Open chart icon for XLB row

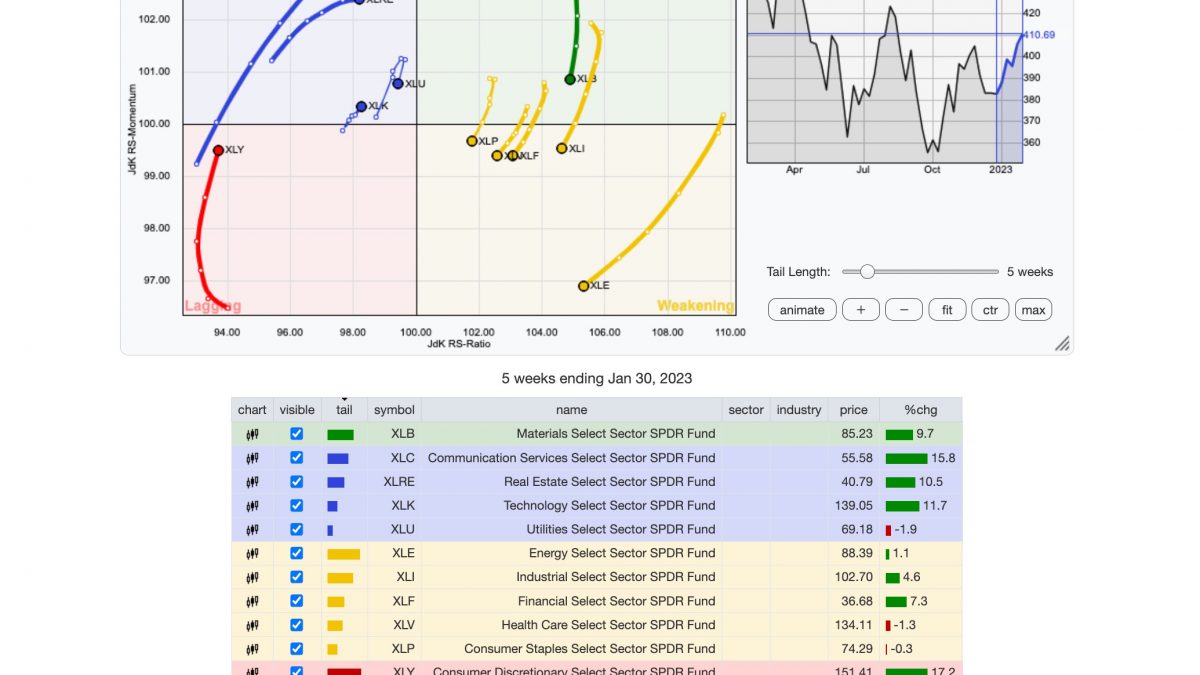[x=252, y=434]
